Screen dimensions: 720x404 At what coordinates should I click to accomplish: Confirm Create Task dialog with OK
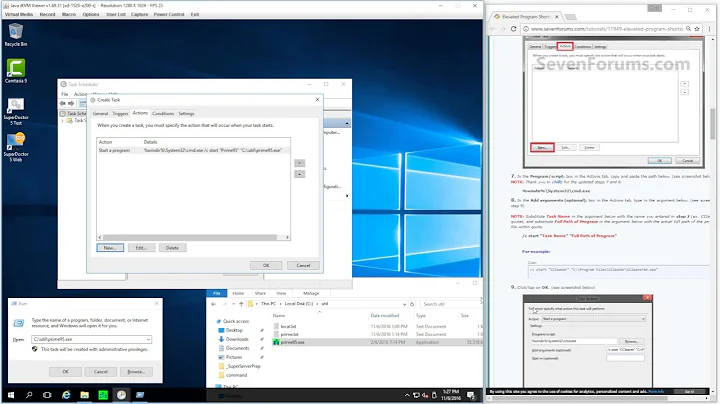point(266,265)
